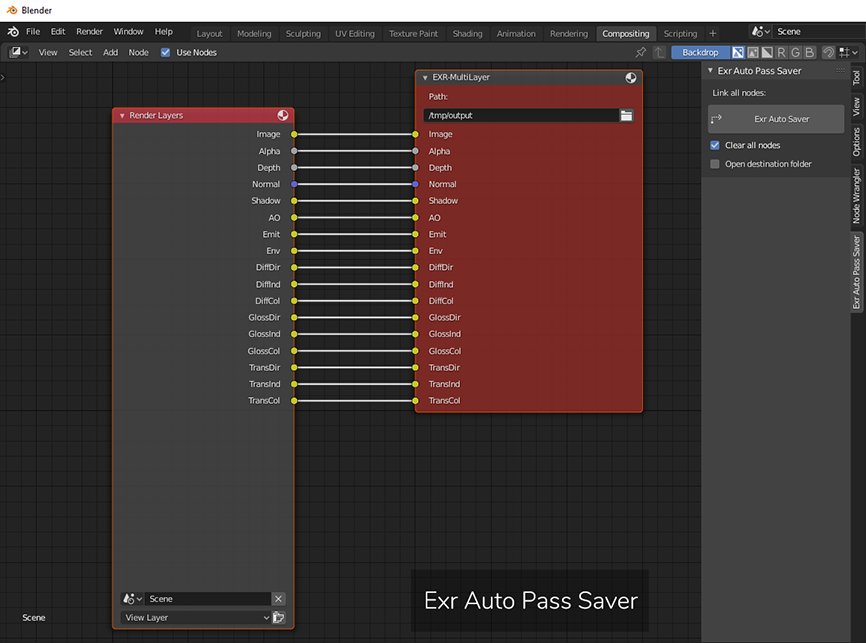Switch to the Shading workspace tab
This screenshot has height=643, width=866.
(x=467, y=34)
